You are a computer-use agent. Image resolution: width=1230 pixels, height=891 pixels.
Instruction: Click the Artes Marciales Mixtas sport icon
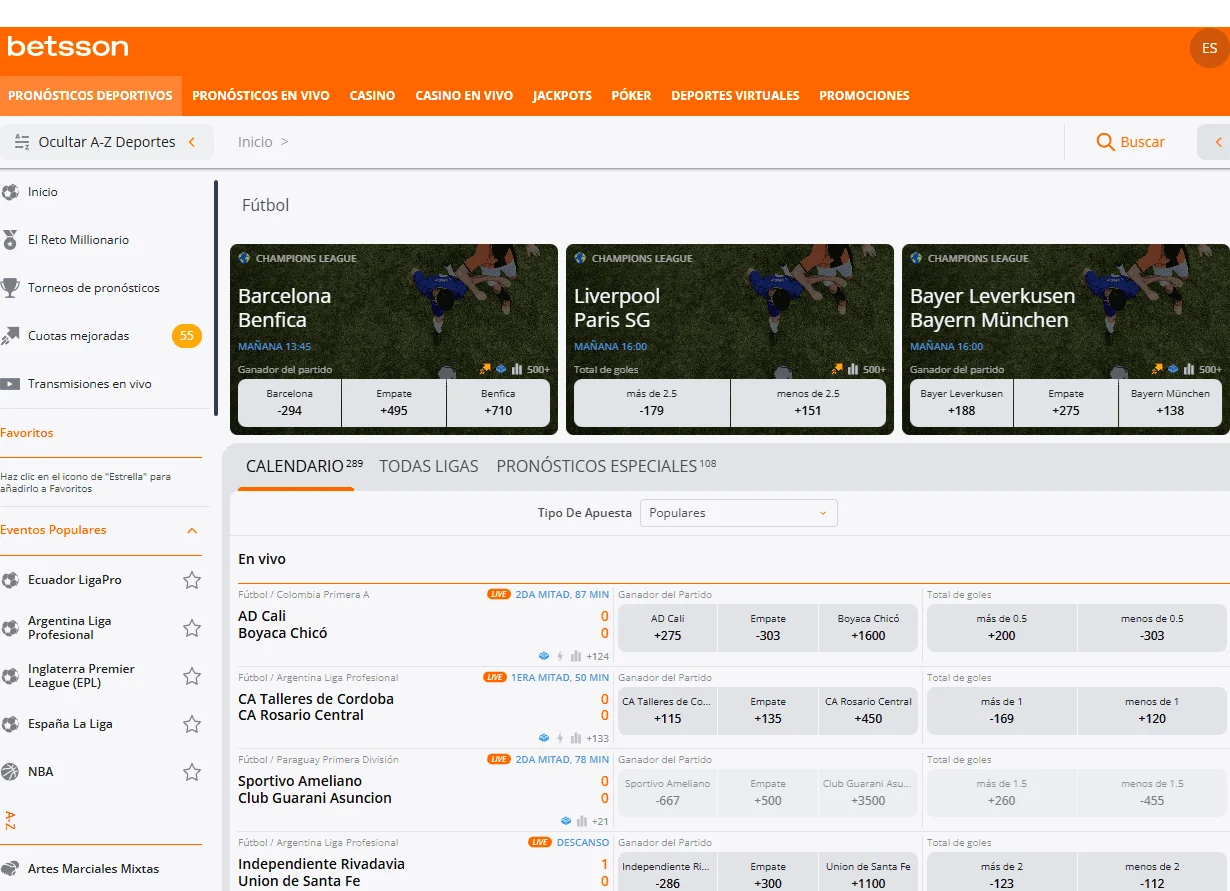(10, 869)
